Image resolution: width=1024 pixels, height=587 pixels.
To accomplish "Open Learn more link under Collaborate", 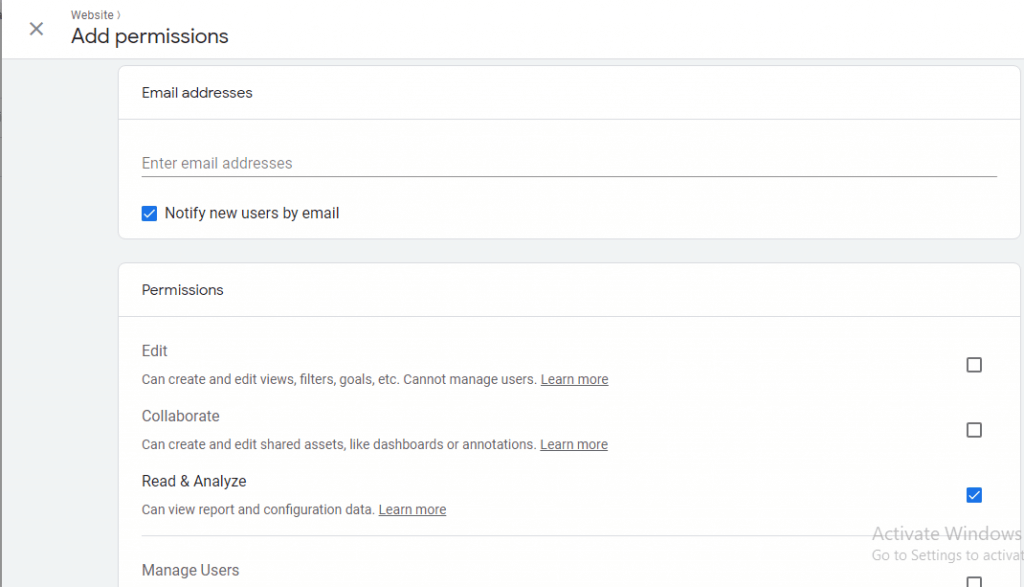I will point(574,445).
